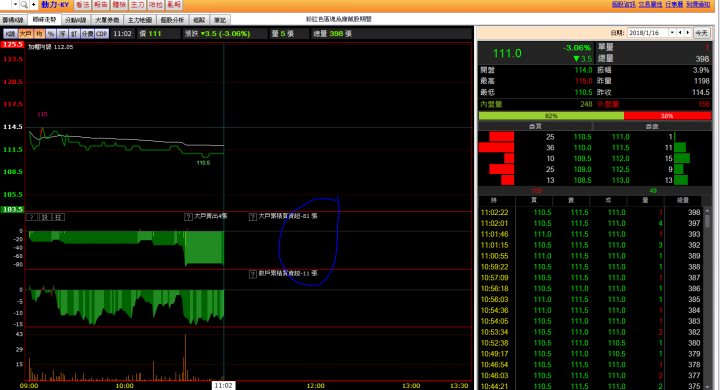Click the bid price 109.0 in order book
Viewport: 720px width, 390px height.
coord(582,170)
